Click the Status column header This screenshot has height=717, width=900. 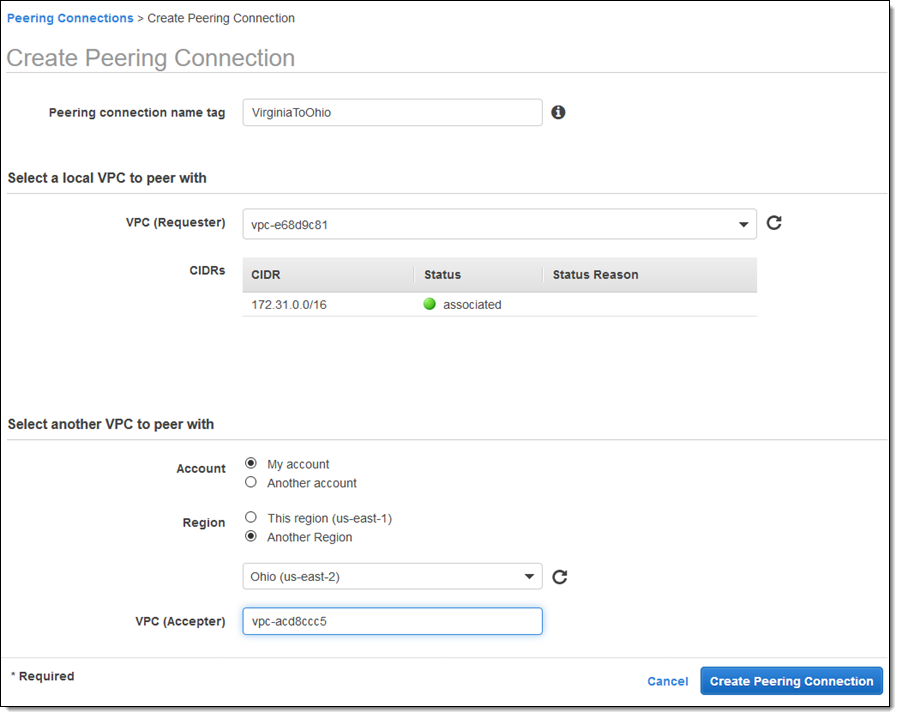tap(442, 275)
